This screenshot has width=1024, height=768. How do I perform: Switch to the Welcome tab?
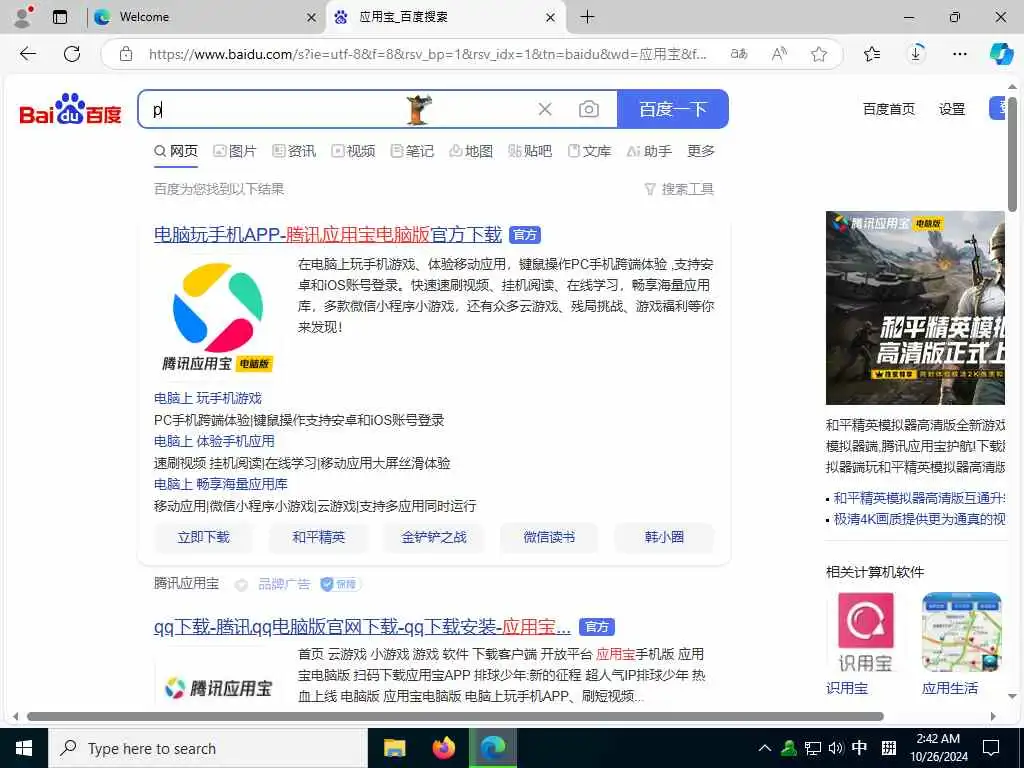[204, 18]
